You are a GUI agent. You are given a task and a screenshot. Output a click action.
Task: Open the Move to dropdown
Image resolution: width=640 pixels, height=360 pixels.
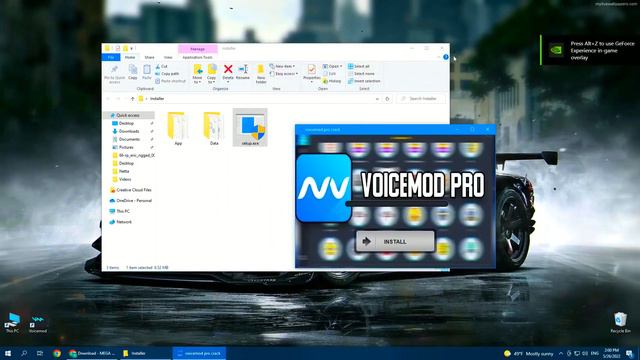pos(198,74)
